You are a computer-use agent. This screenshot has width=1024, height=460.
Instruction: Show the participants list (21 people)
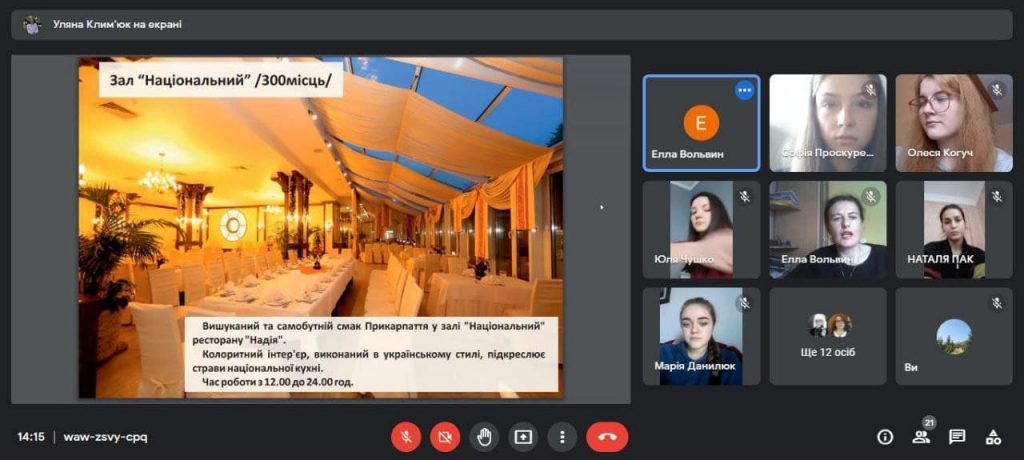point(921,437)
